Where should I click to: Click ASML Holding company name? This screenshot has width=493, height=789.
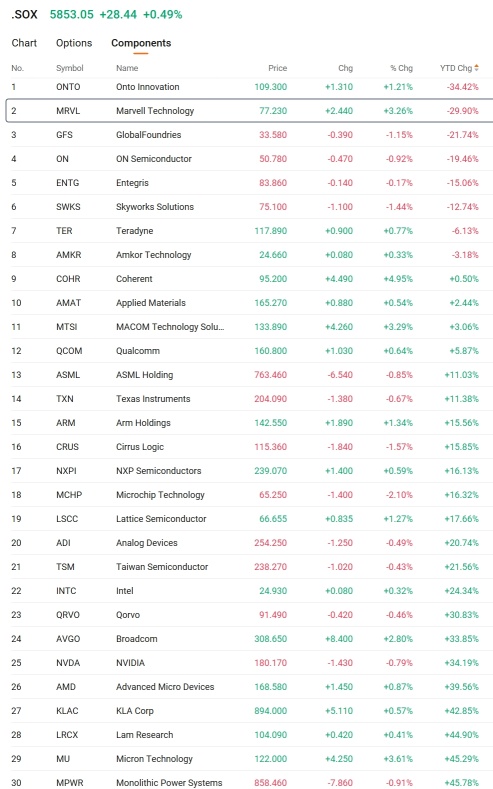click(x=144, y=375)
